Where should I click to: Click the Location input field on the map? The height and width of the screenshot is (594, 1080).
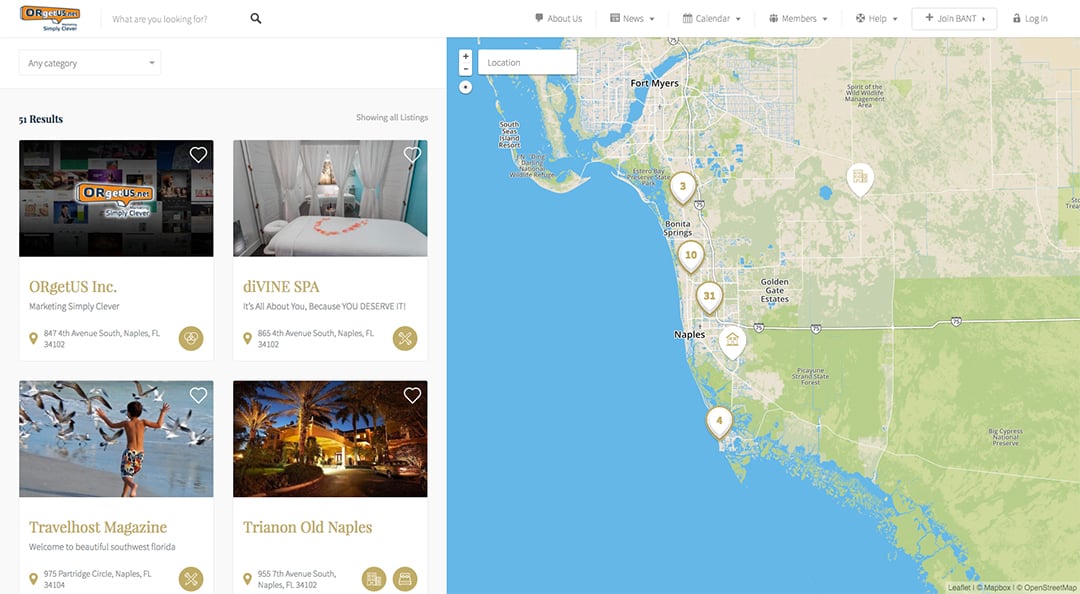(527, 62)
